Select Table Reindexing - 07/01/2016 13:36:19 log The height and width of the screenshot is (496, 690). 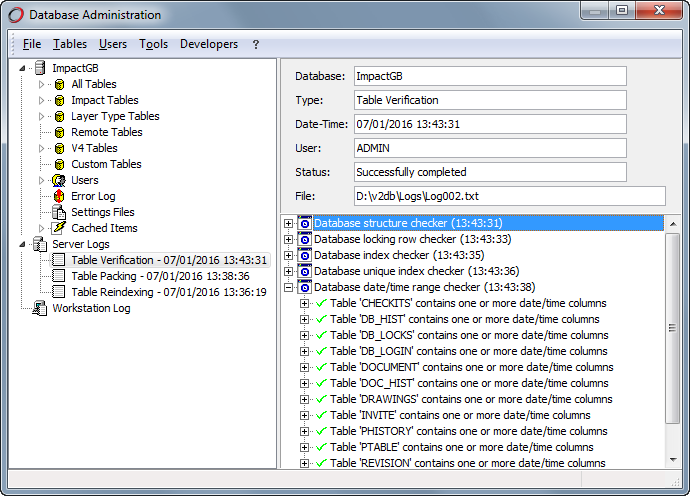169,292
